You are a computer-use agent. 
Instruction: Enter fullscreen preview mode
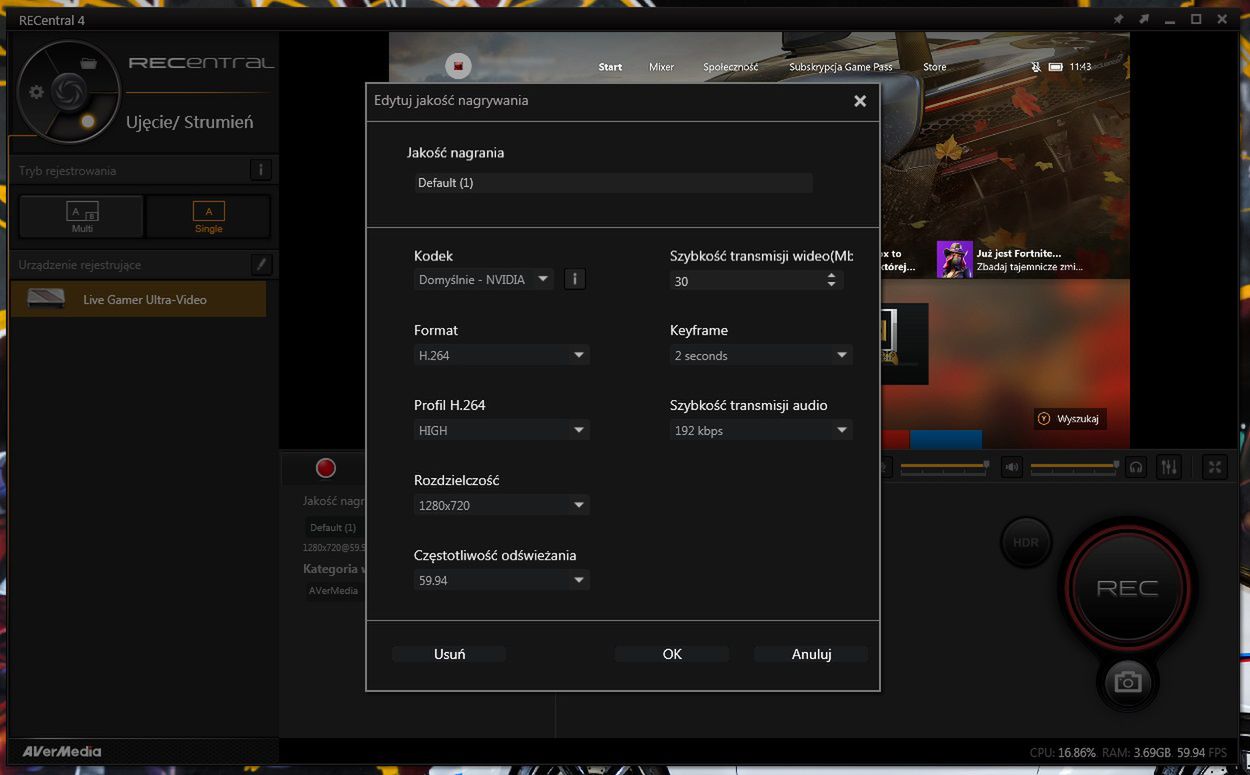[1215, 467]
